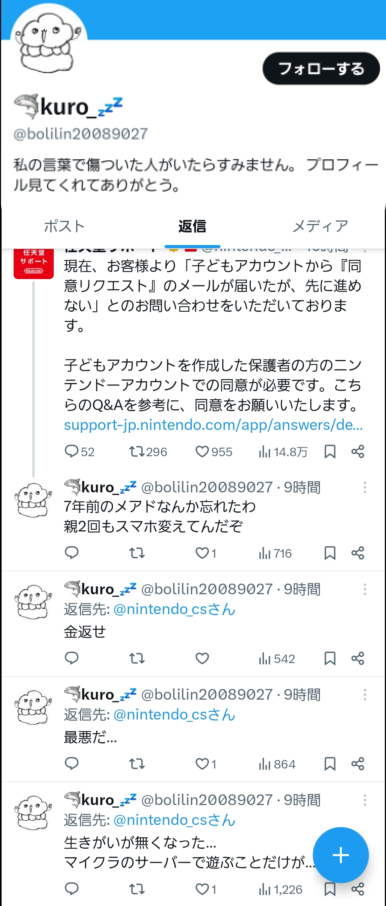
Task: View analytics of post with 864 views
Action: coord(277,764)
